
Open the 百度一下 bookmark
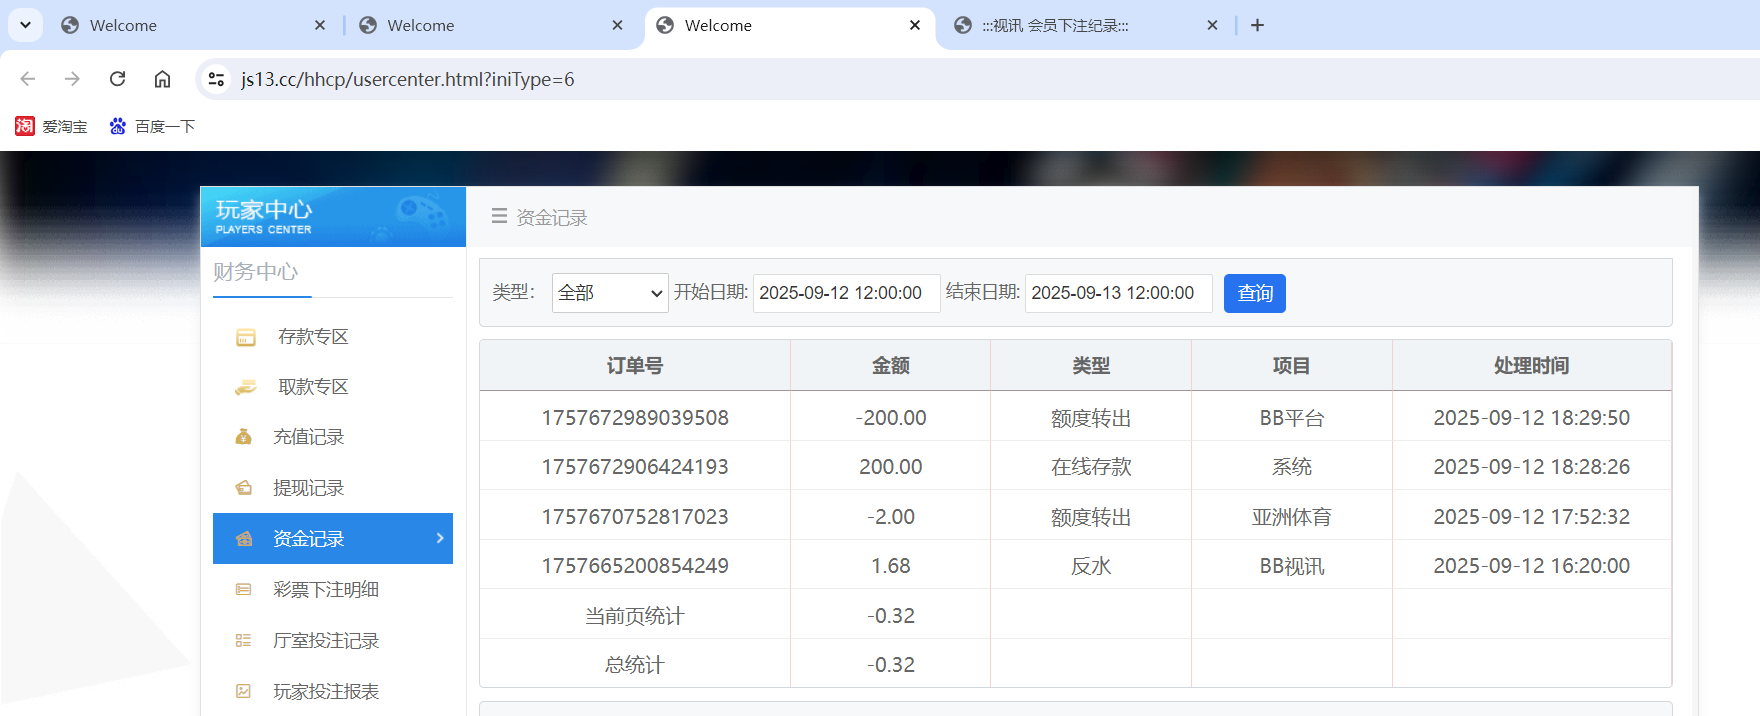point(153,126)
